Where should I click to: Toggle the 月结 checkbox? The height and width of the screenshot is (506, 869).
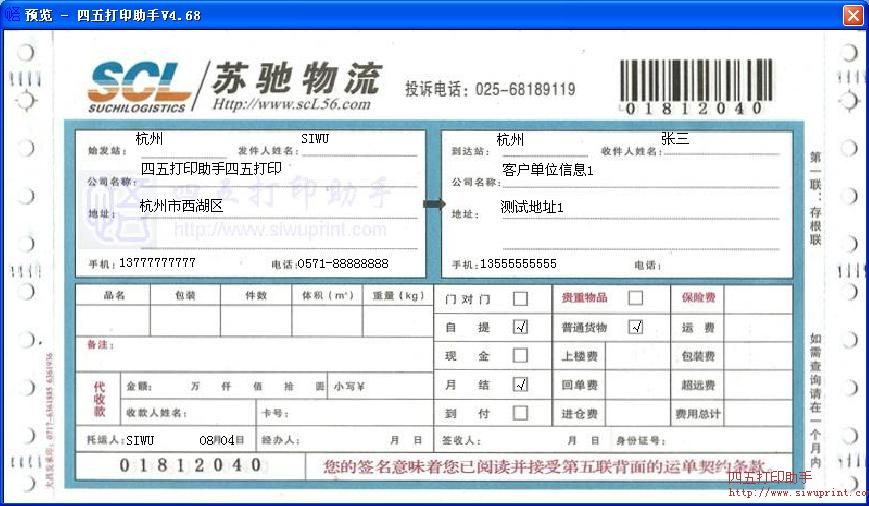point(520,384)
